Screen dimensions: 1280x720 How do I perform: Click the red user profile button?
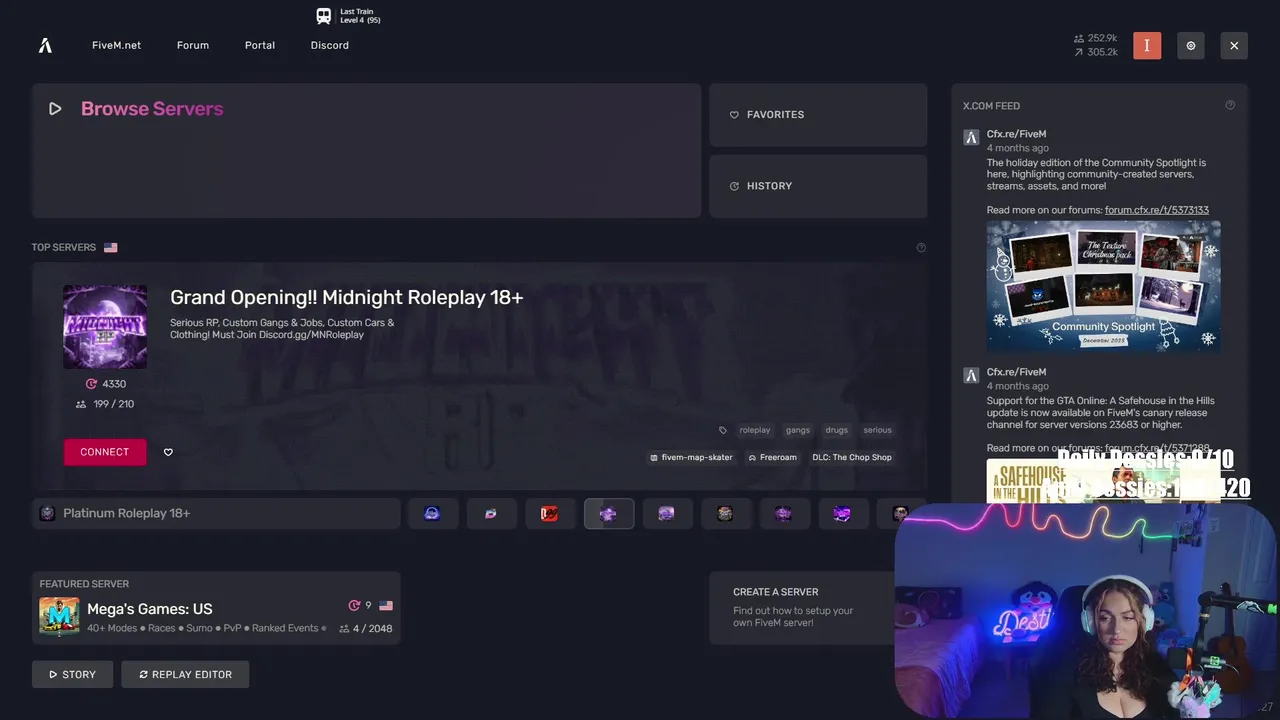click(x=1147, y=45)
